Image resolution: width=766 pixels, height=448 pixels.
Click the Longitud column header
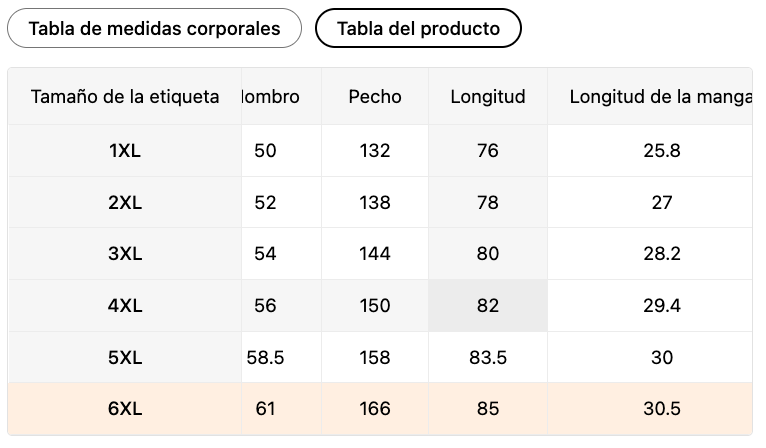click(488, 96)
